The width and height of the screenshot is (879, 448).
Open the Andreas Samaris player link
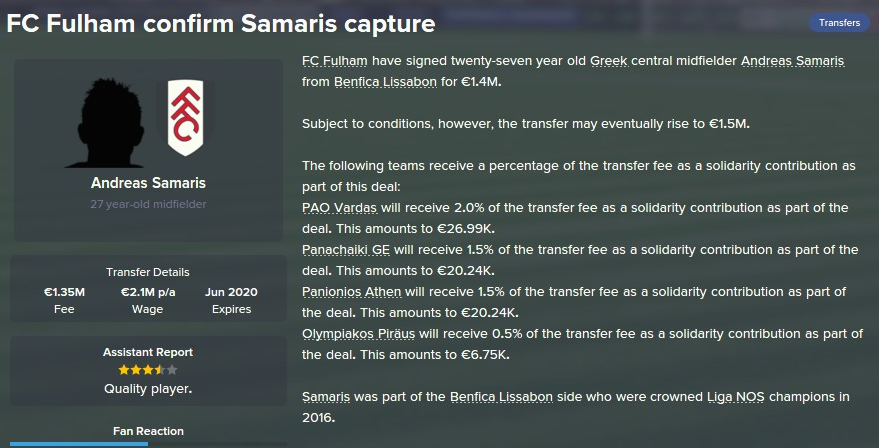[x=793, y=61]
